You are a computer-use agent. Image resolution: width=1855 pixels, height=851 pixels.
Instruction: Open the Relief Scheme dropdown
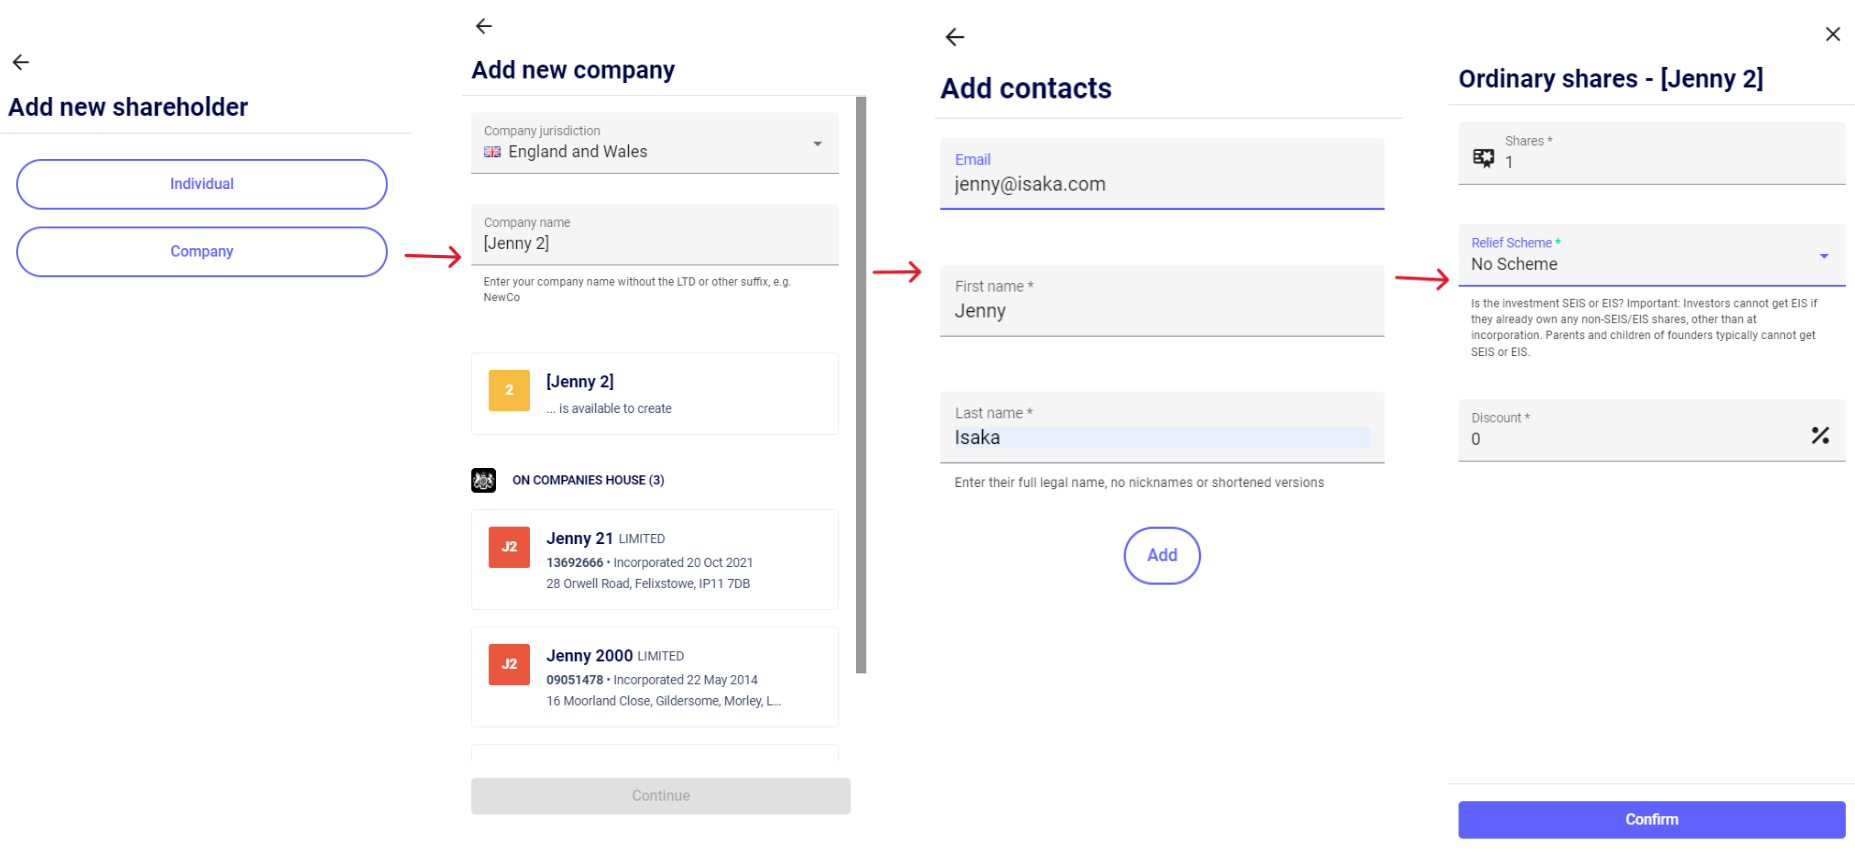click(x=1823, y=256)
